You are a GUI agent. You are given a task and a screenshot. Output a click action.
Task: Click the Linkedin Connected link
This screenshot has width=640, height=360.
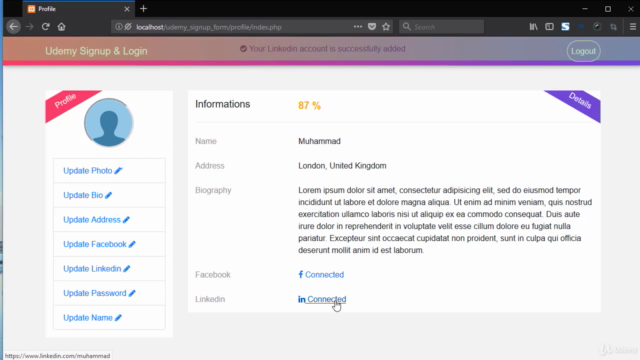[322, 299]
